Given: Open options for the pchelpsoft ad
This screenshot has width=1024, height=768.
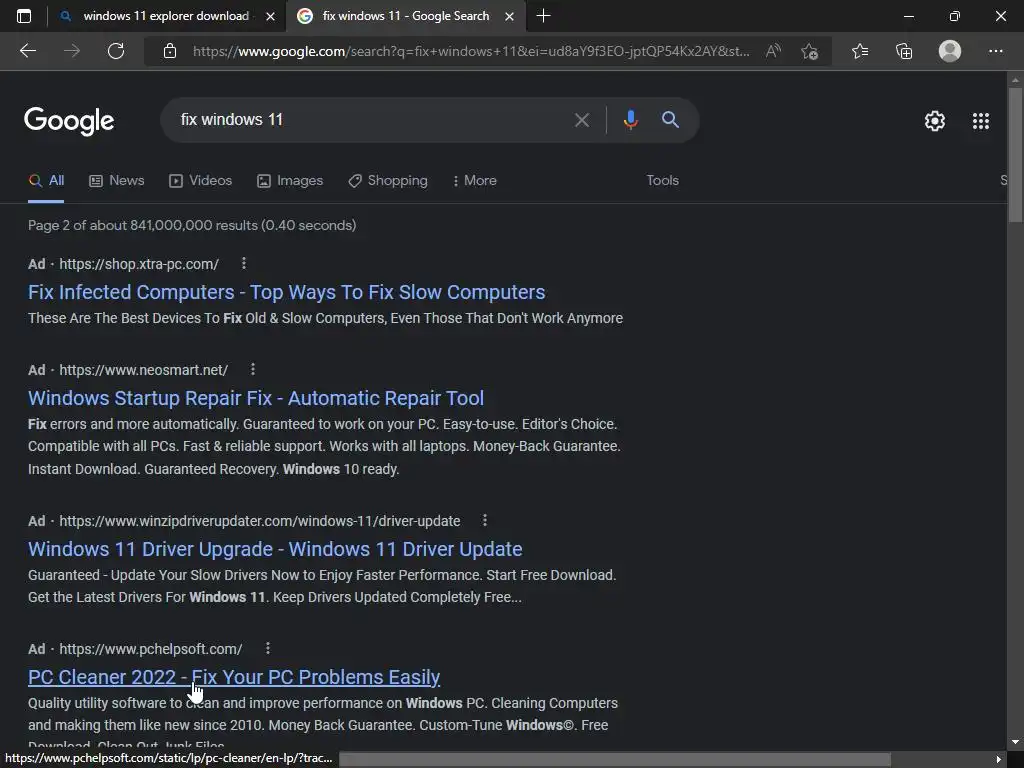Looking at the screenshot, I should pyautogui.click(x=267, y=648).
